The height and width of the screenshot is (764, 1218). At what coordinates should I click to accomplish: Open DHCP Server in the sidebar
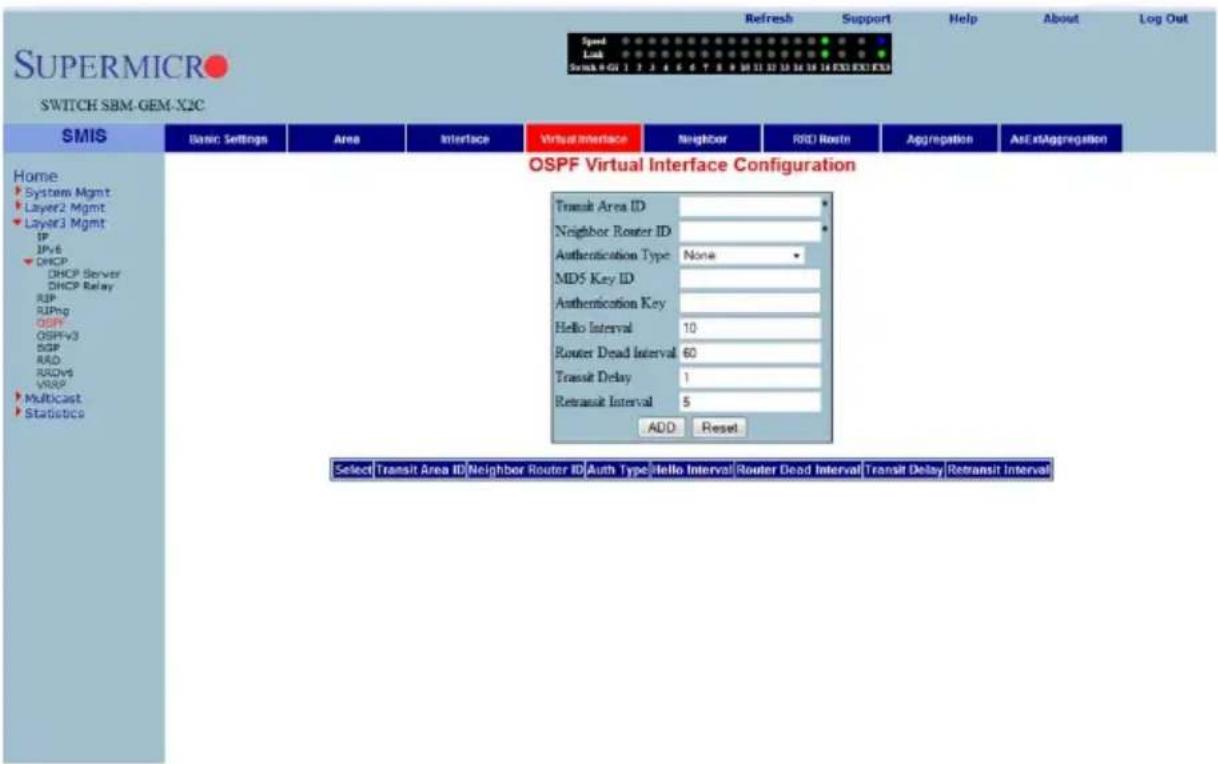pos(83,273)
